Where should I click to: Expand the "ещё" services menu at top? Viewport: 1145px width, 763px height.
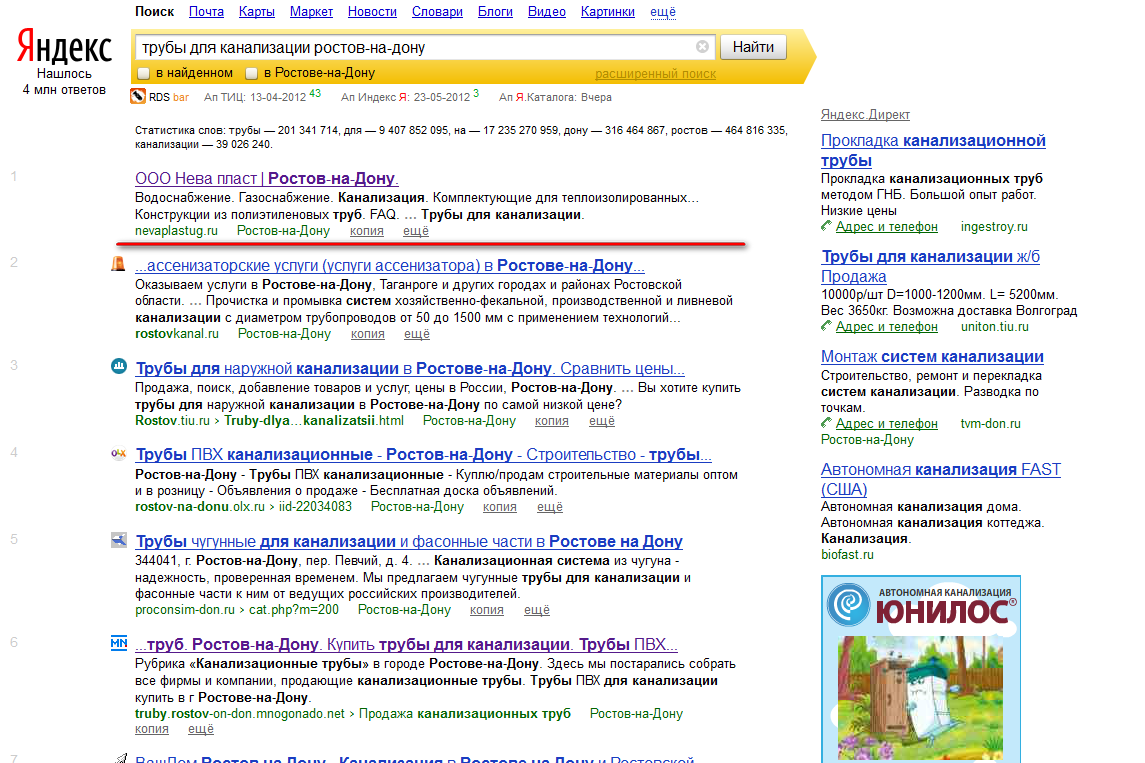point(663,12)
